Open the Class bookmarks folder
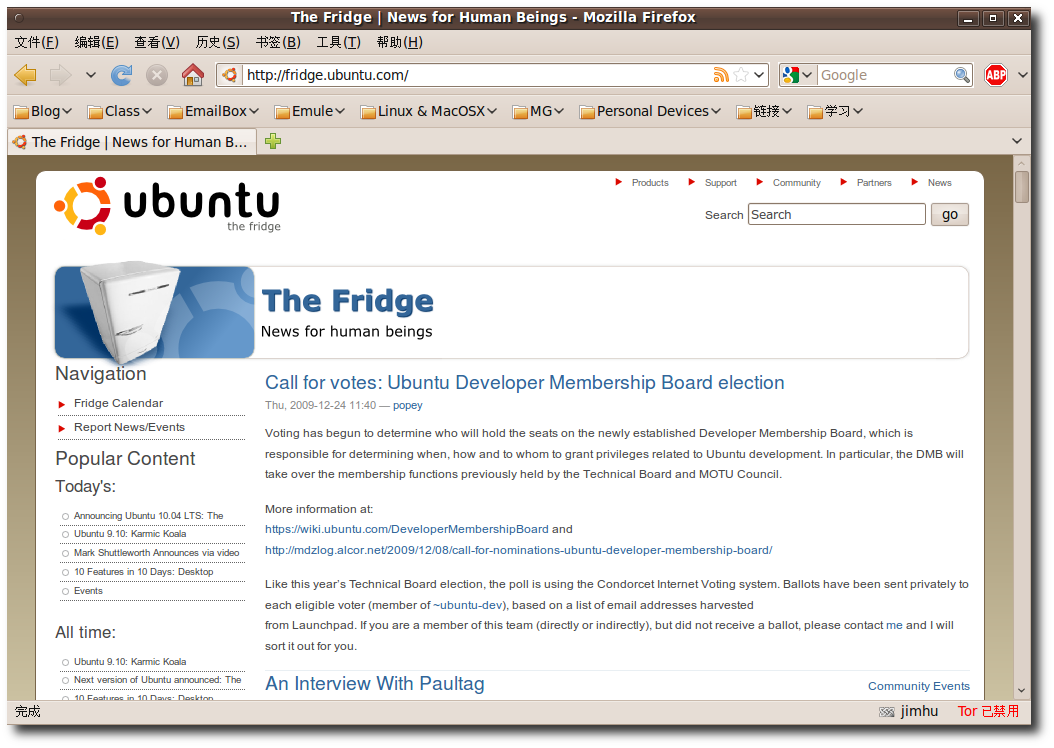 click(120, 112)
